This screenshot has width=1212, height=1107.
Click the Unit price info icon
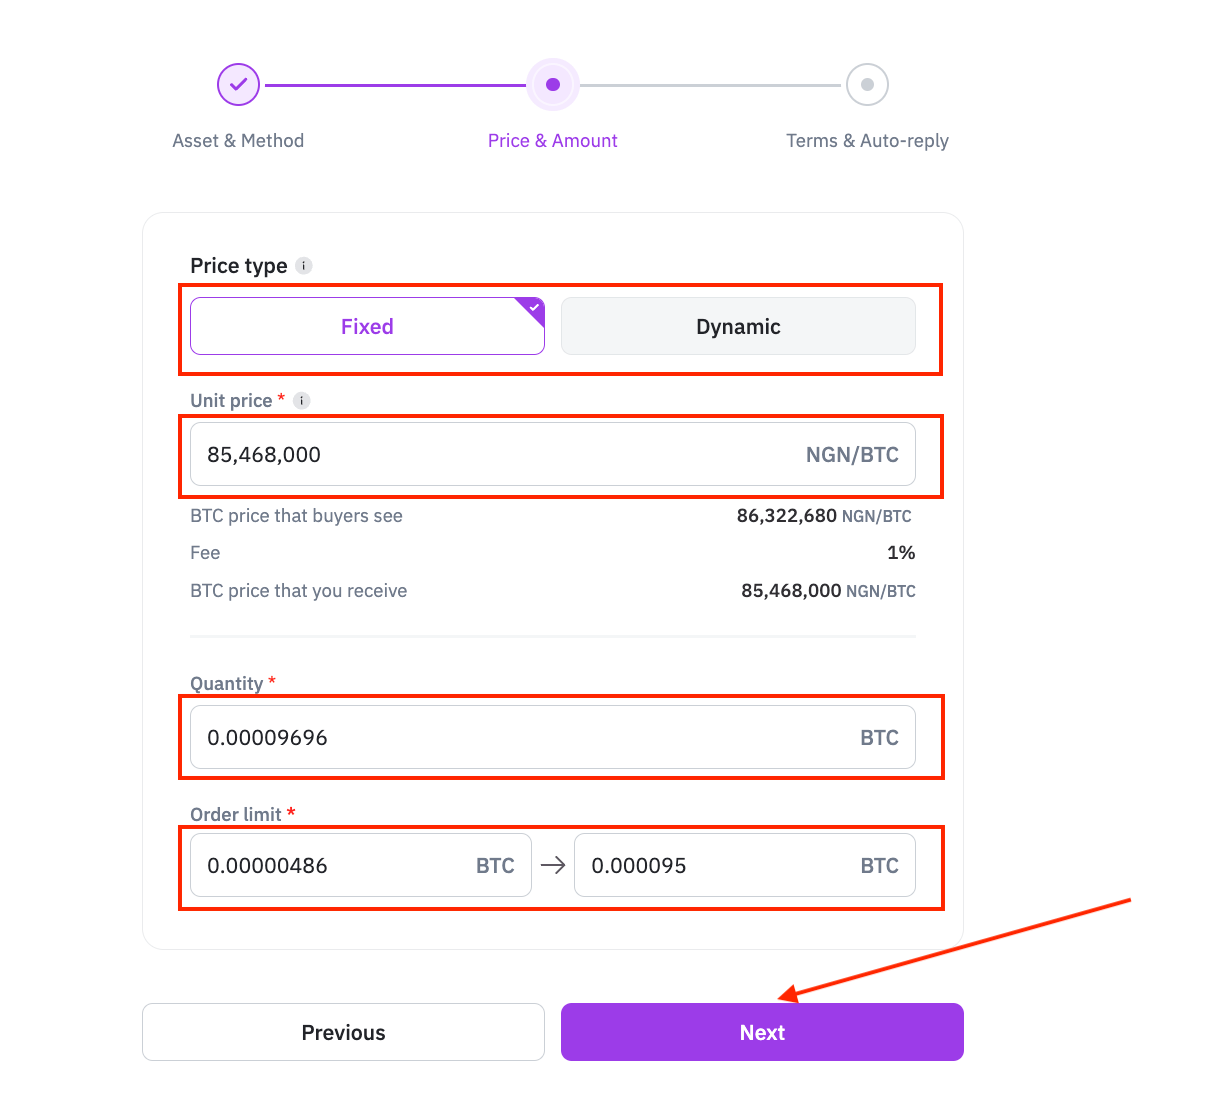tap(301, 401)
